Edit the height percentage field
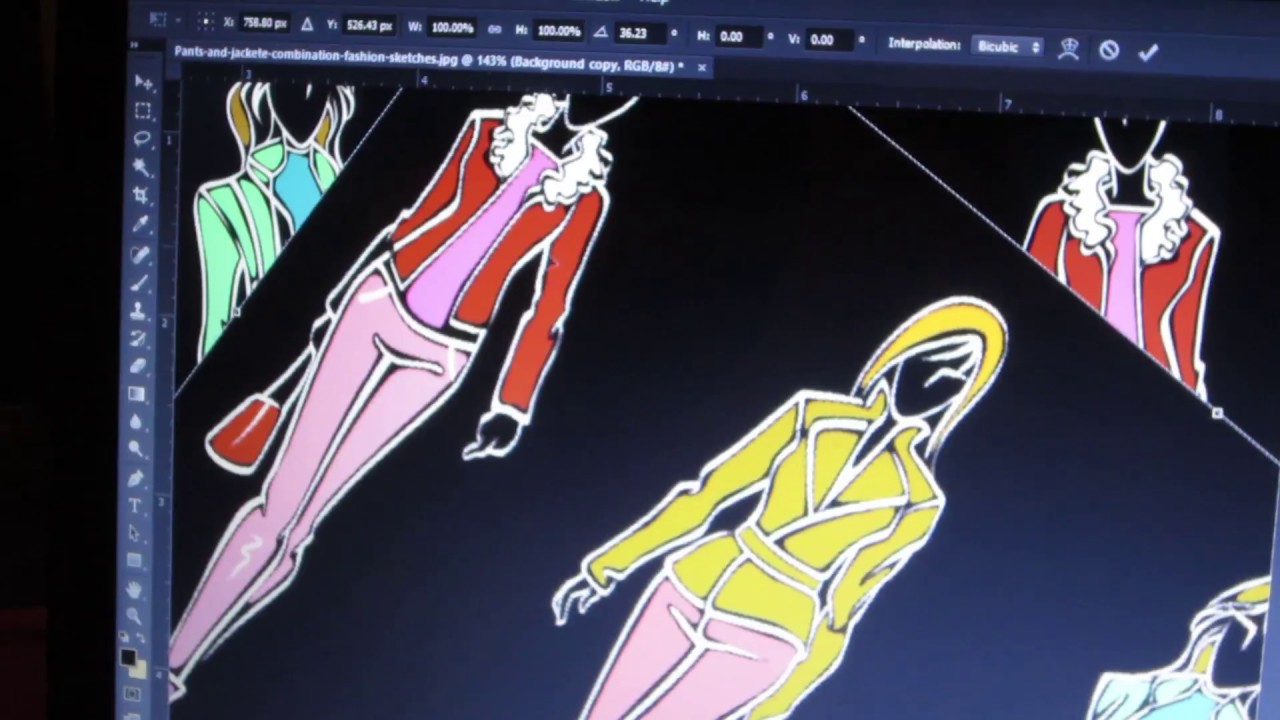Viewport: 1280px width, 720px height. pyautogui.click(x=558, y=31)
